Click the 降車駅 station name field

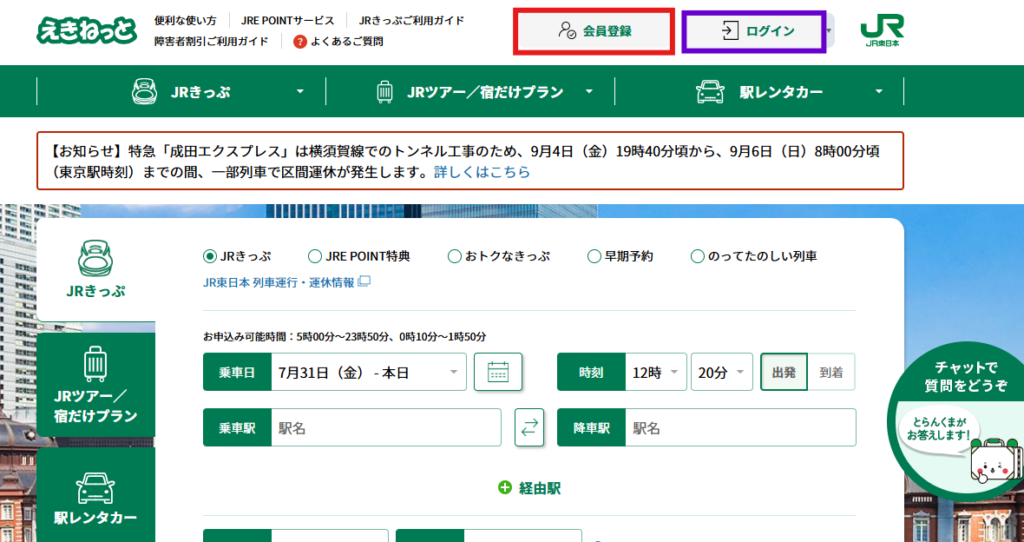(x=740, y=428)
